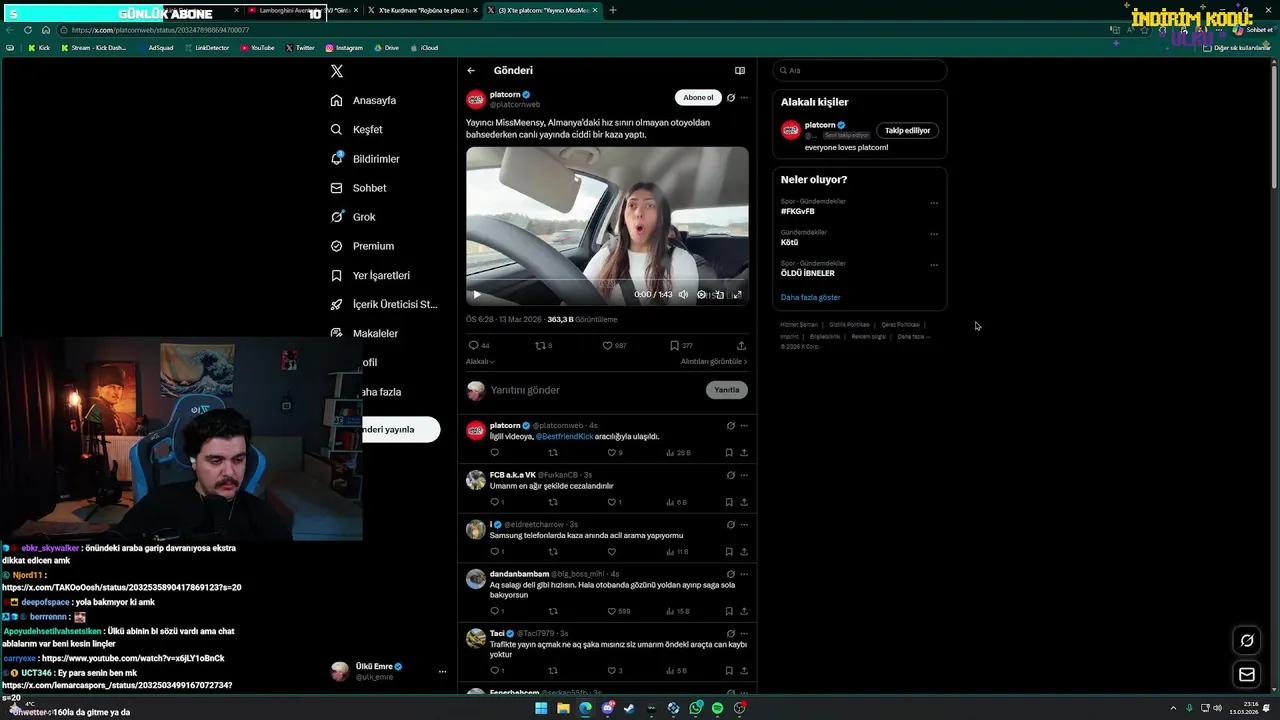Mute the video volume
The image size is (1280, 720).
pyautogui.click(x=683, y=295)
